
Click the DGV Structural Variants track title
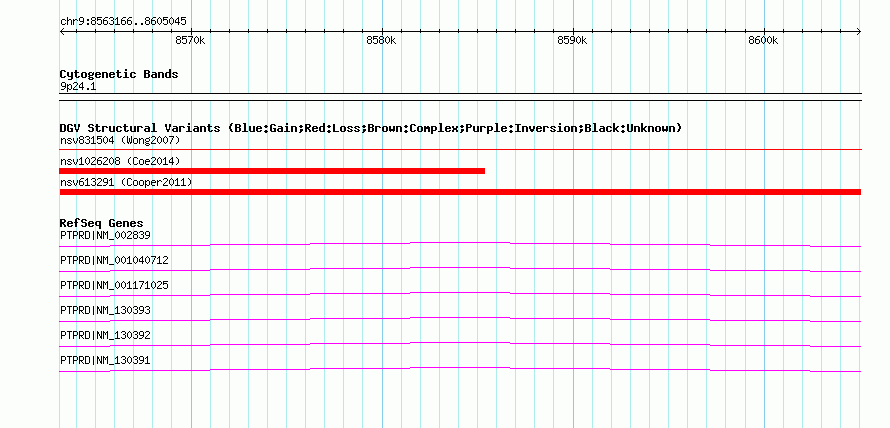click(371, 128)
